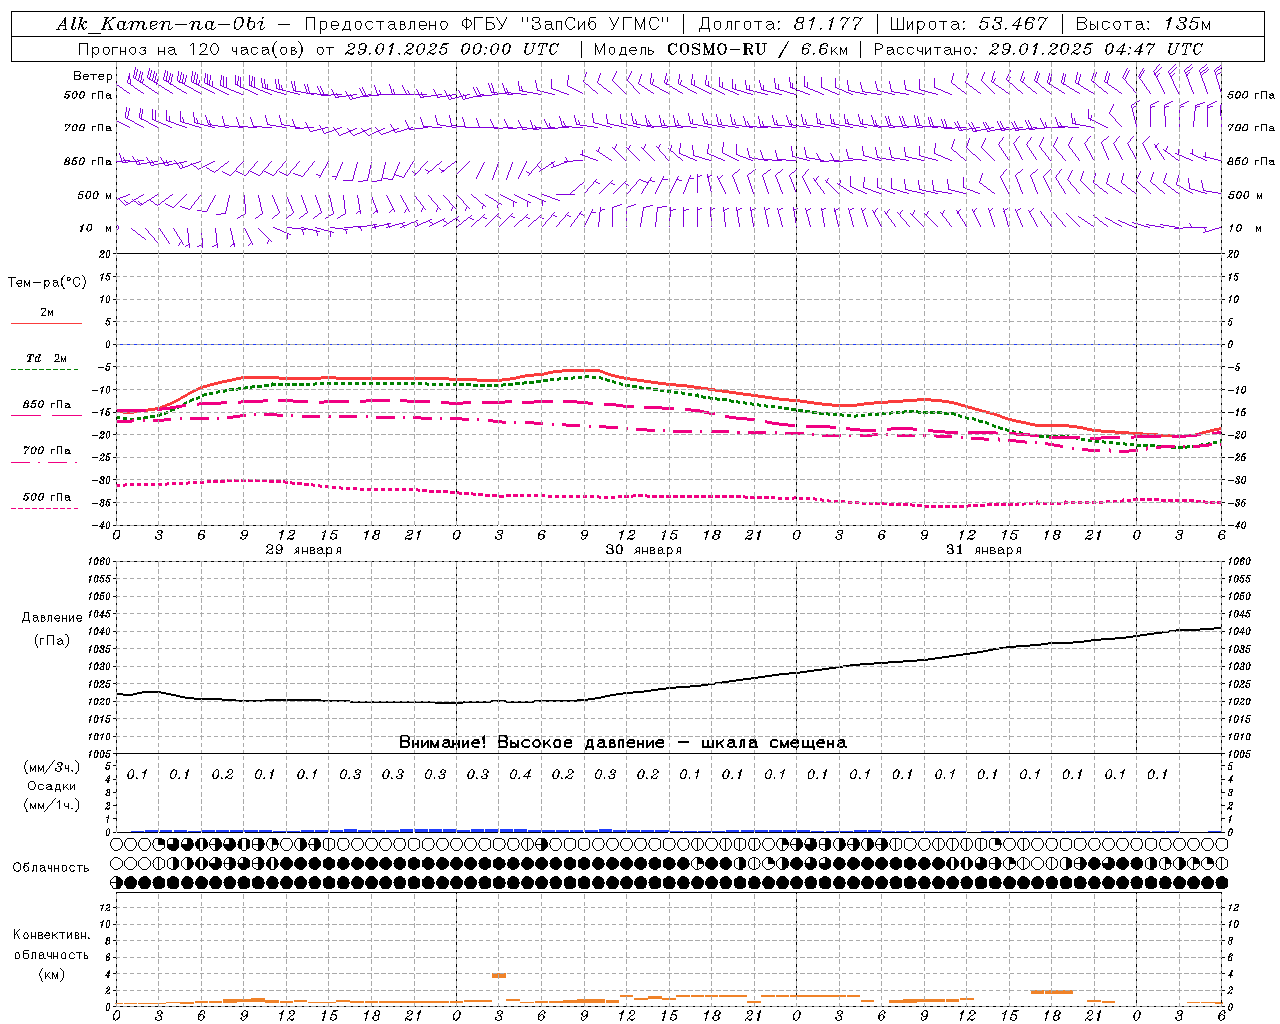
Task: Click the Ветер wind panel label
Action: pos(92,76)
